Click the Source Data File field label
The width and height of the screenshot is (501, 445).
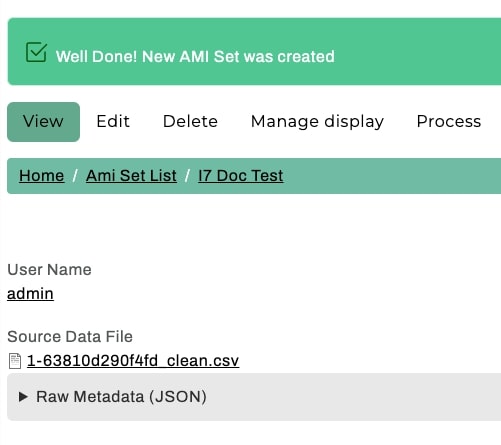tap(70, 336)
